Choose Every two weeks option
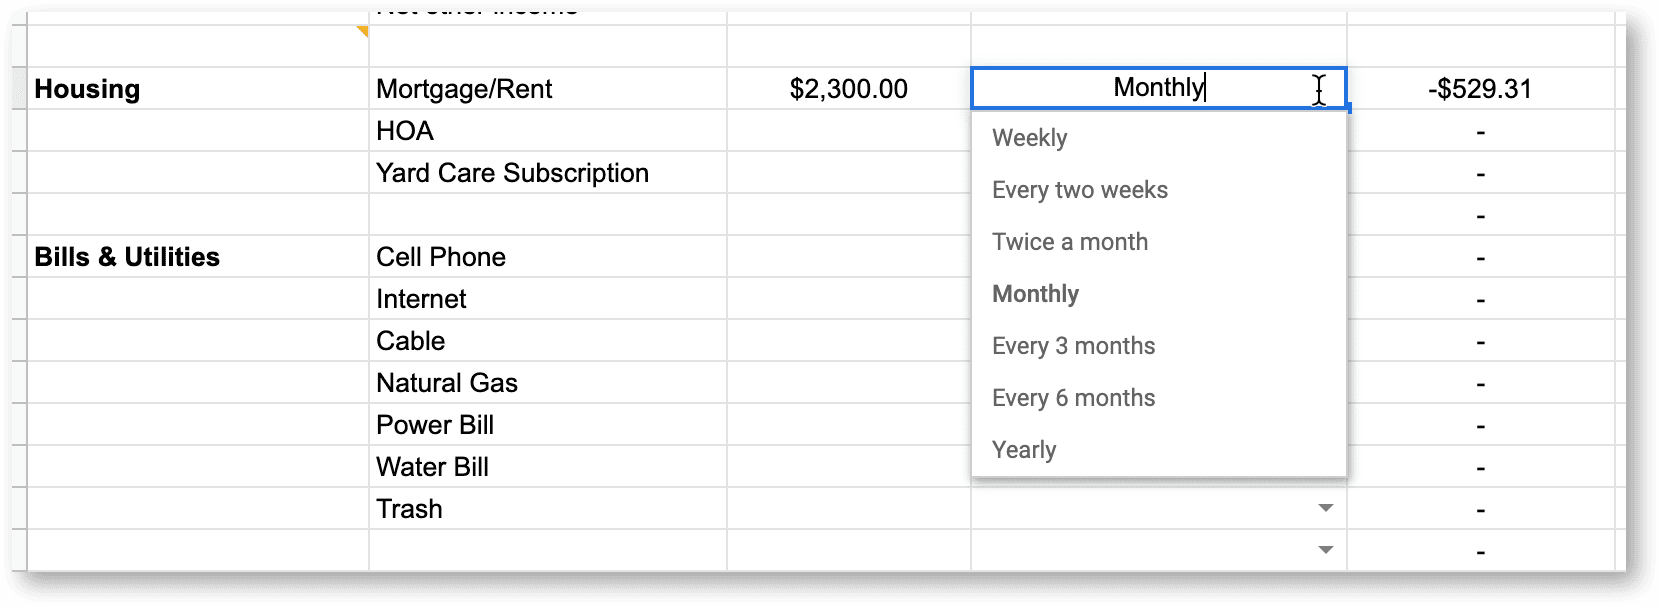 [1158, 190]
